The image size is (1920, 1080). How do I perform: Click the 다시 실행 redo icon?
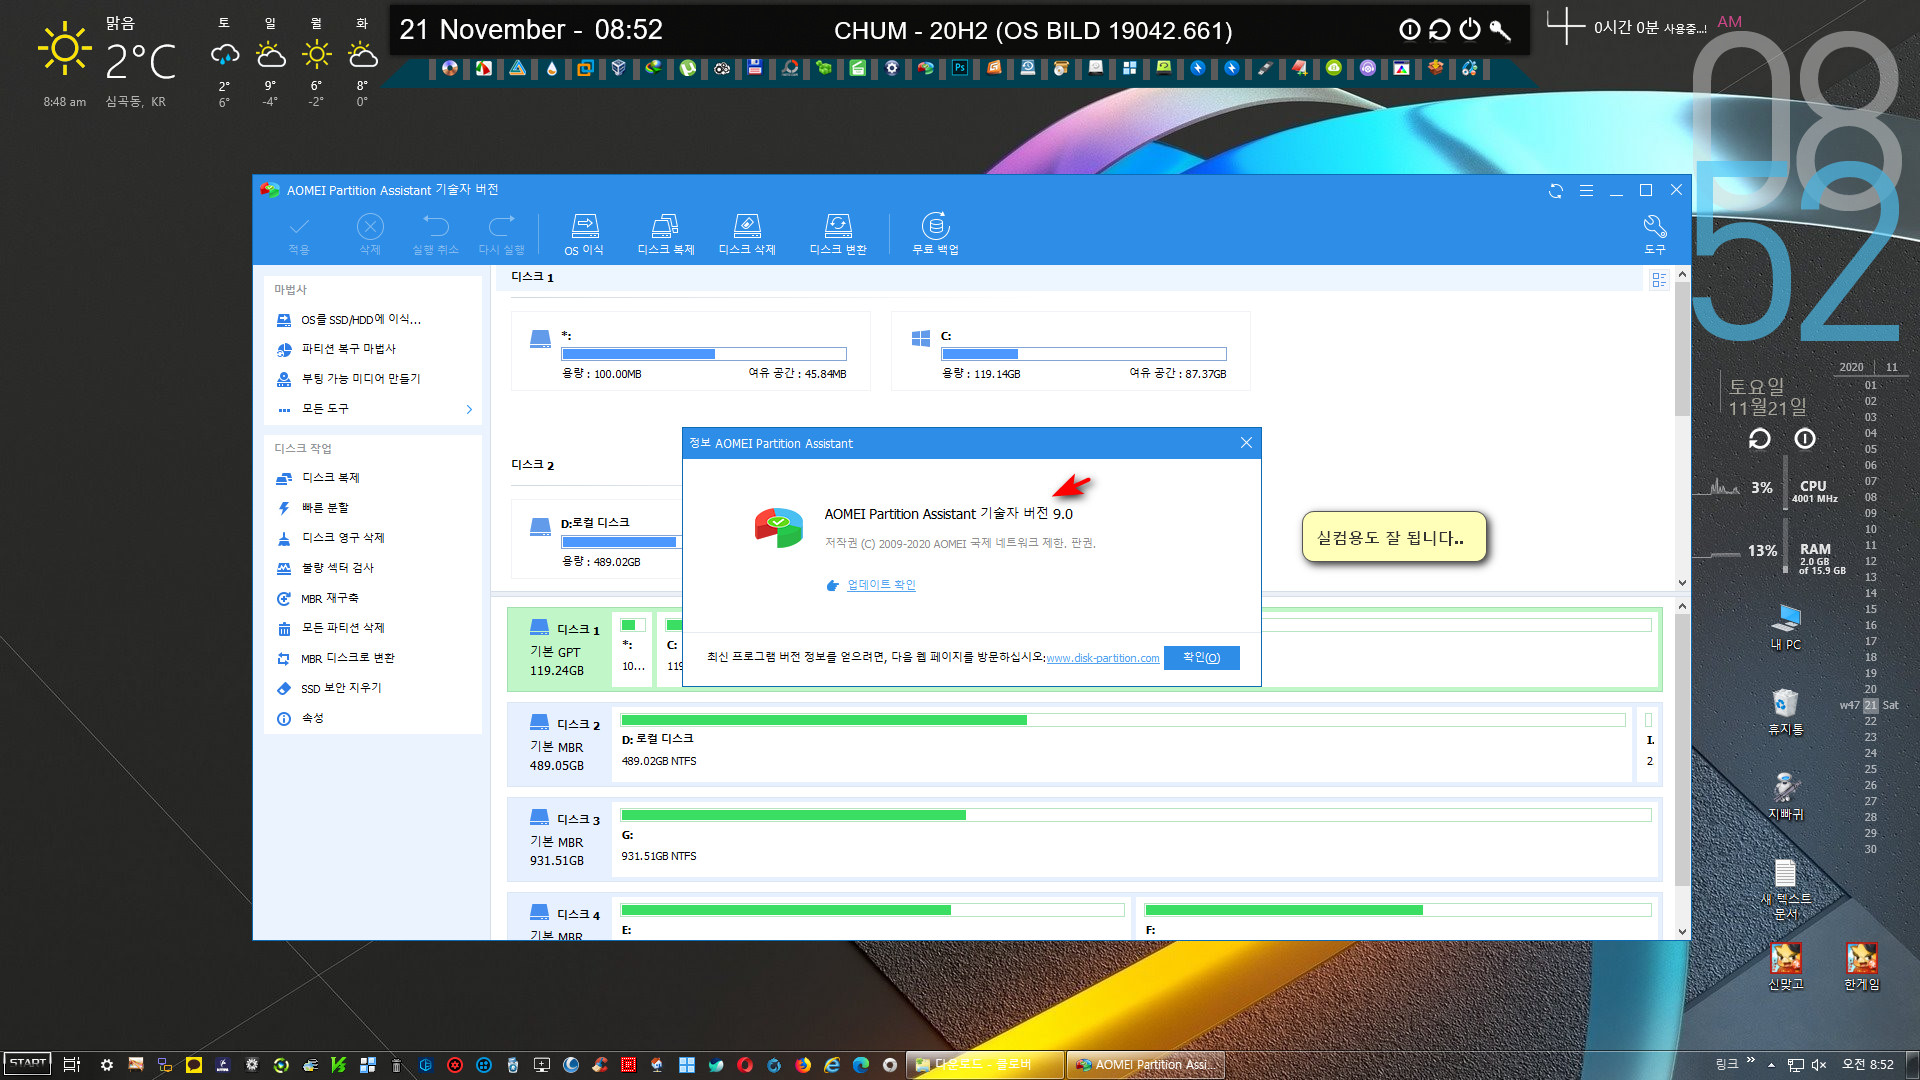501,234
